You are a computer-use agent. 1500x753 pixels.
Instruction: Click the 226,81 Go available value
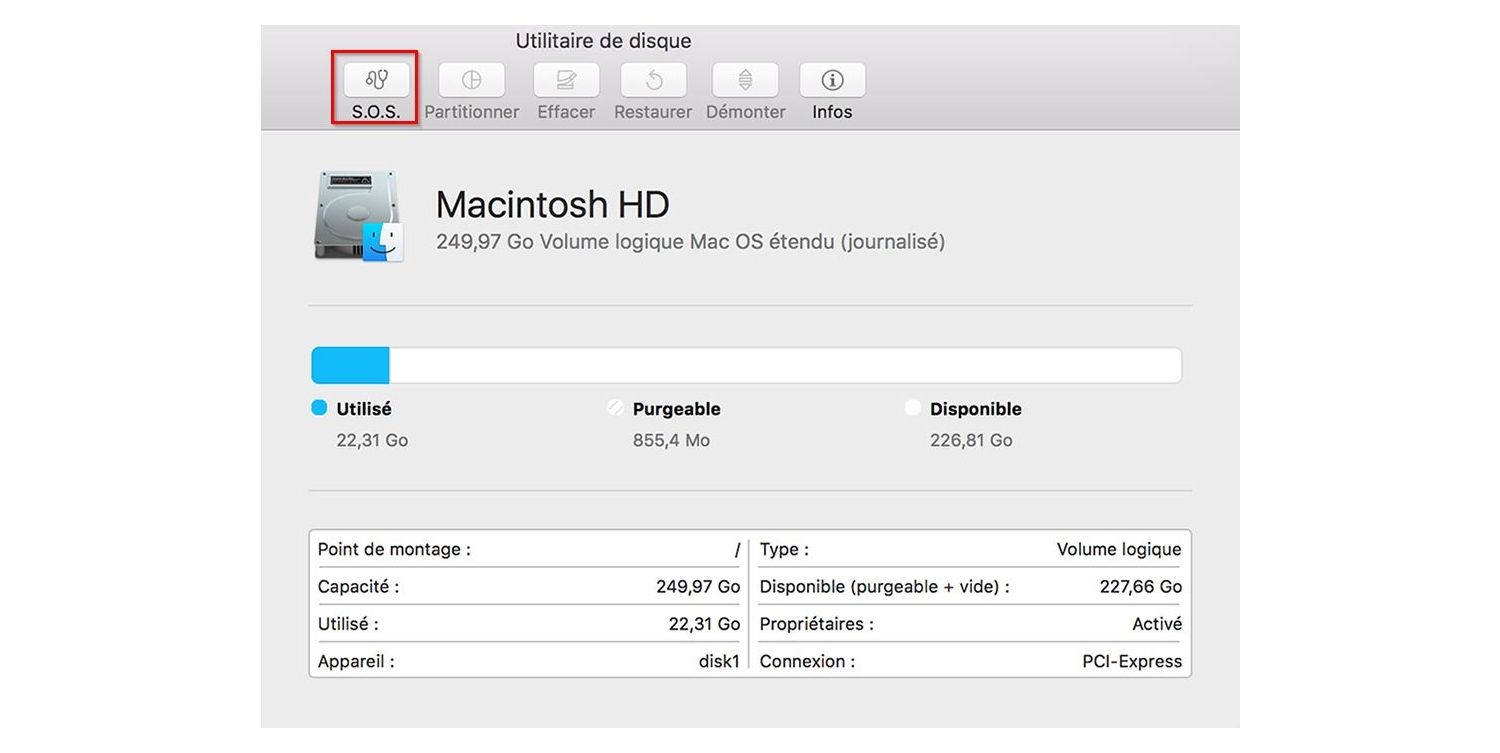[x=971, y=440]
